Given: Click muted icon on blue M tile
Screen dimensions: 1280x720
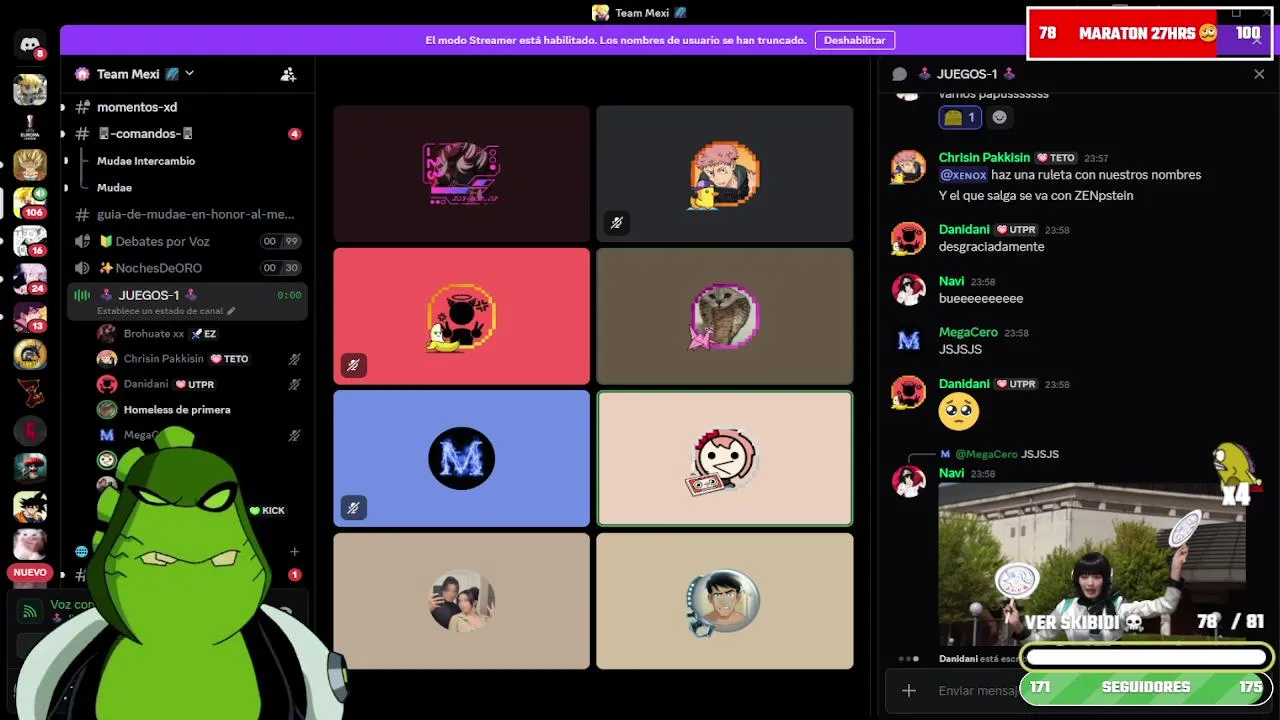Looking at the screenshot, I should click(353, 508).
